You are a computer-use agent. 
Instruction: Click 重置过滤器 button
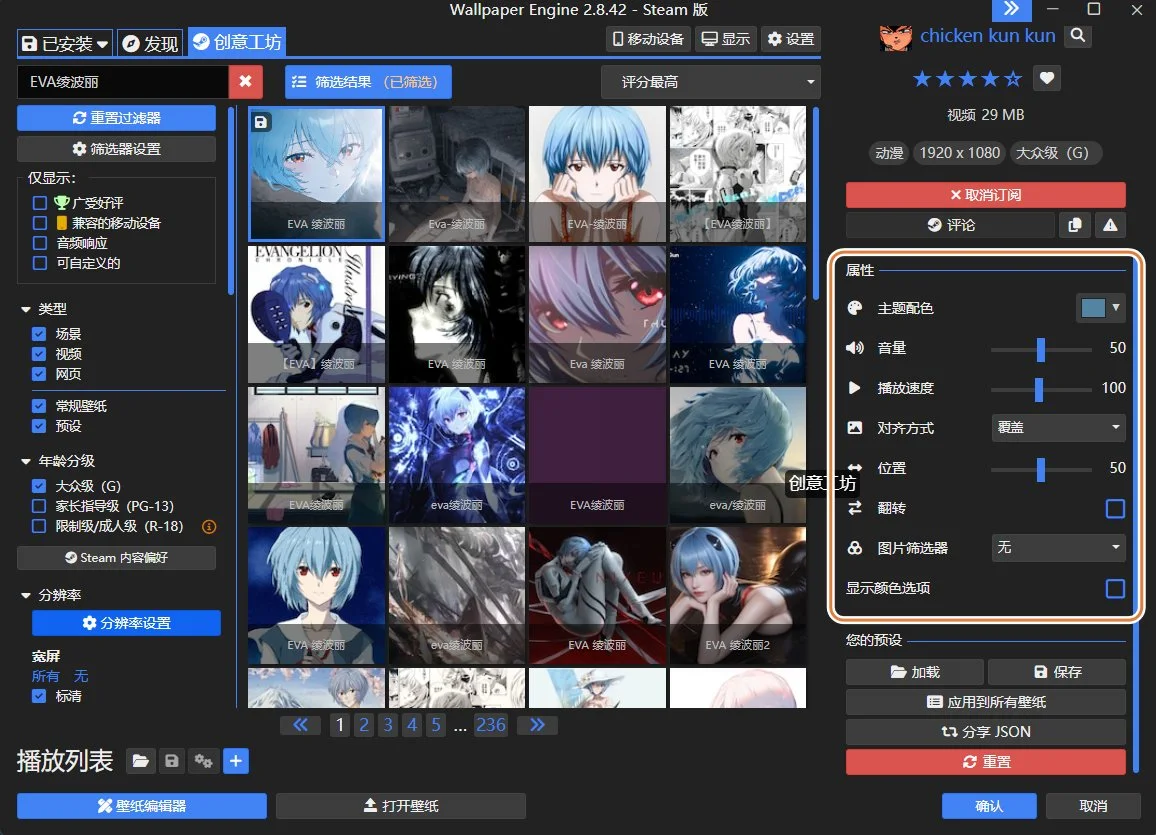click(116, 118)
